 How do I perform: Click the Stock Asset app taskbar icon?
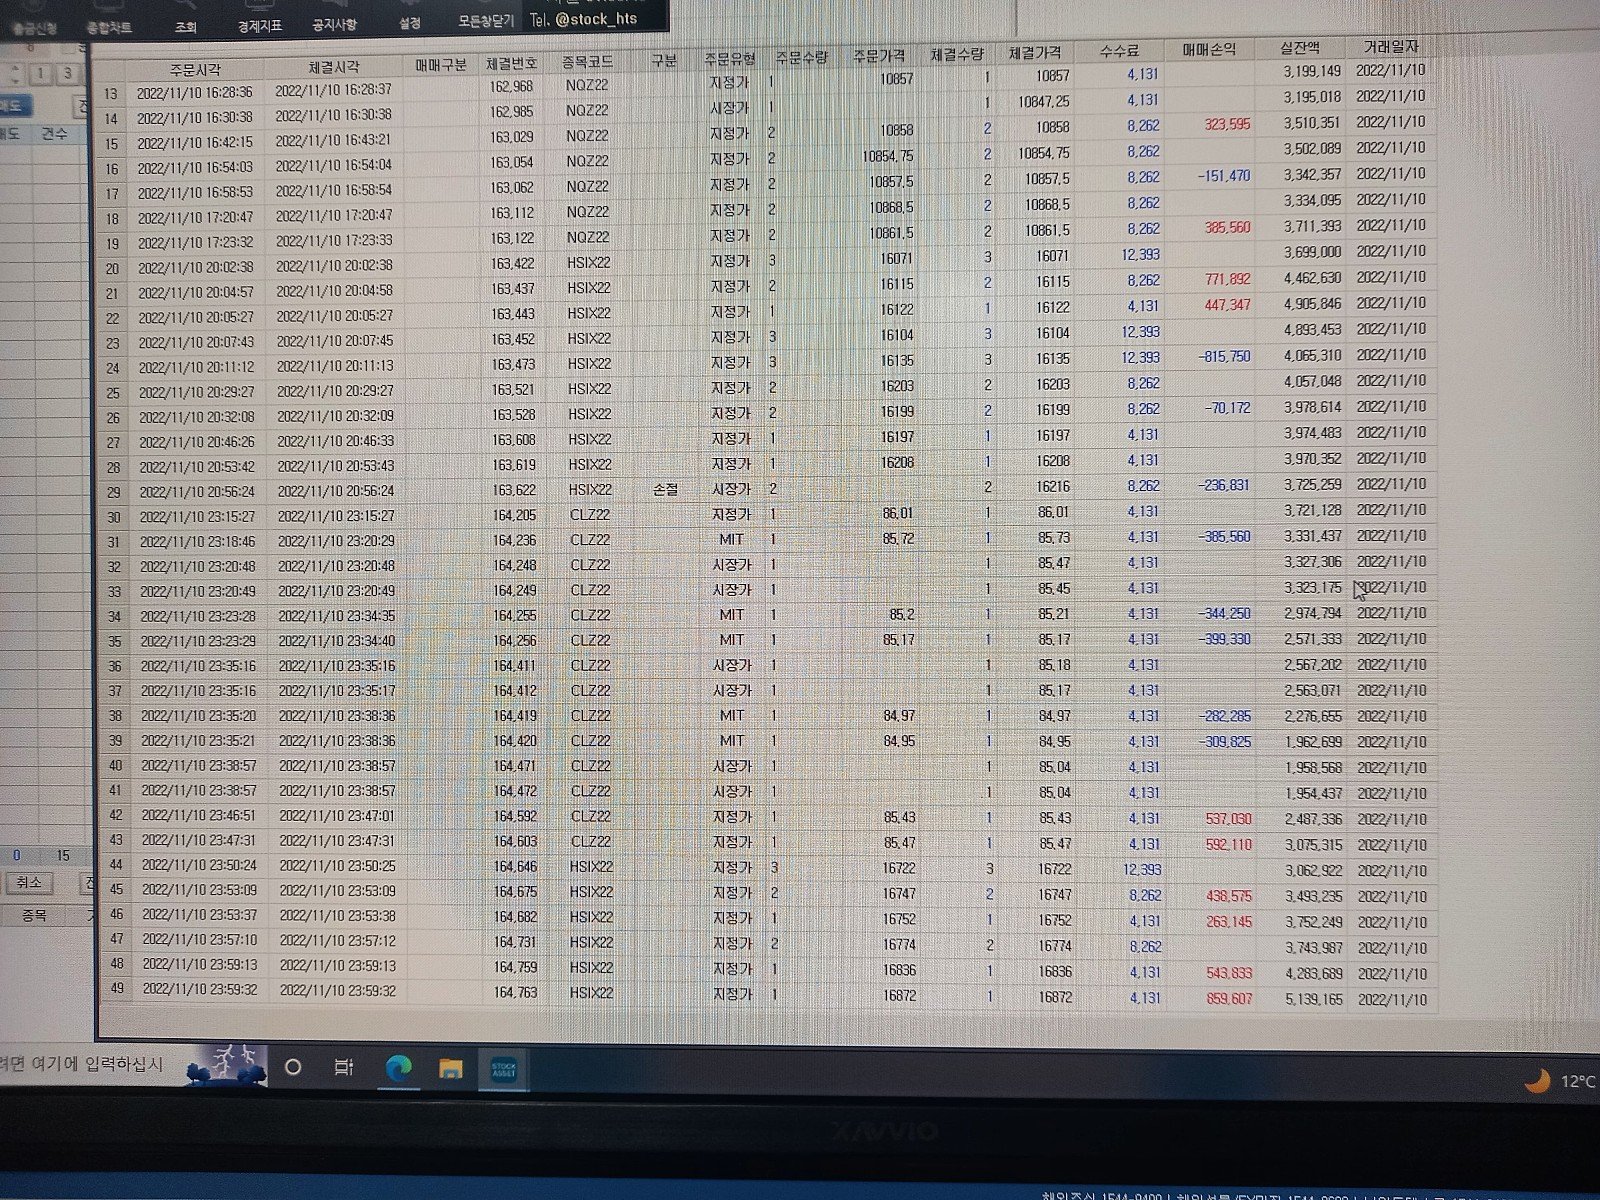click(x=503, y=1070)
